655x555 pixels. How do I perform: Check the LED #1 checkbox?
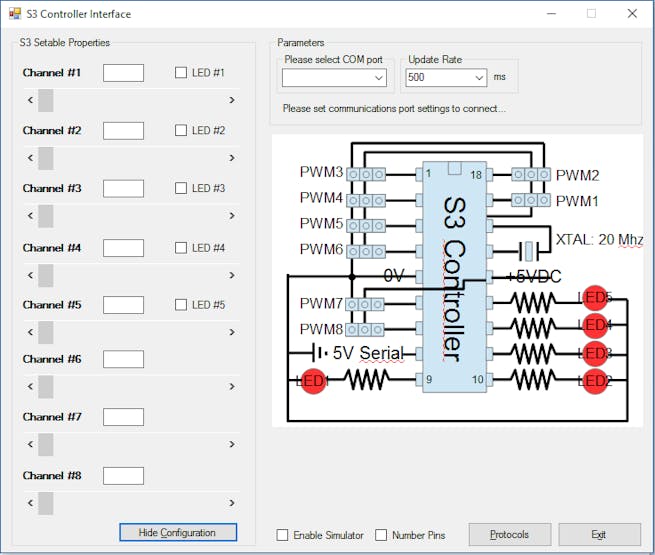pyautogui.click(x=181, y=73)
